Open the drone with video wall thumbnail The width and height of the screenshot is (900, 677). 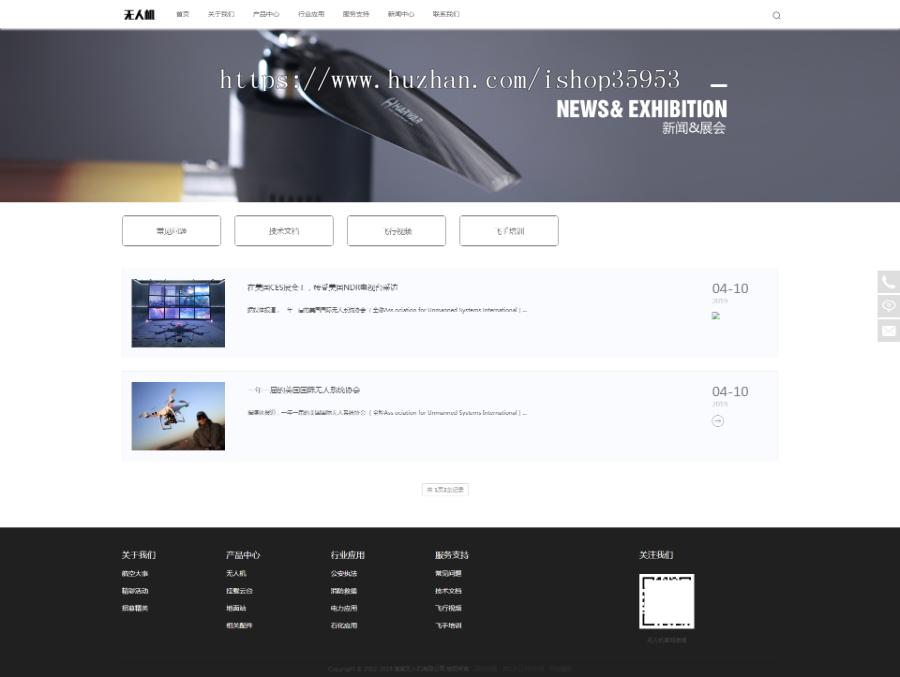179,313
